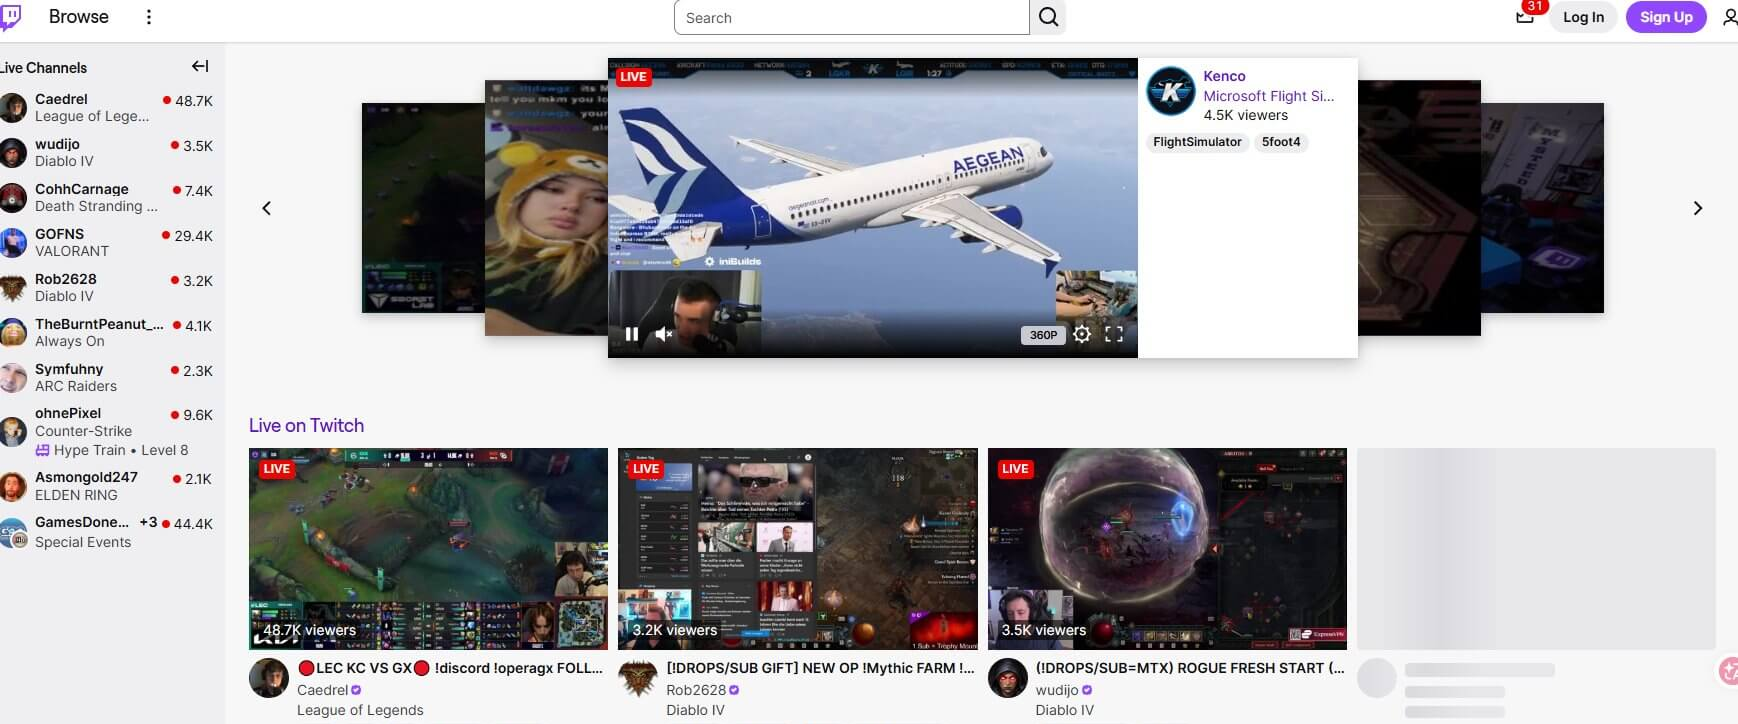Click Kenco channel avatar
1738x724 pixels.
click(1171, 92)
